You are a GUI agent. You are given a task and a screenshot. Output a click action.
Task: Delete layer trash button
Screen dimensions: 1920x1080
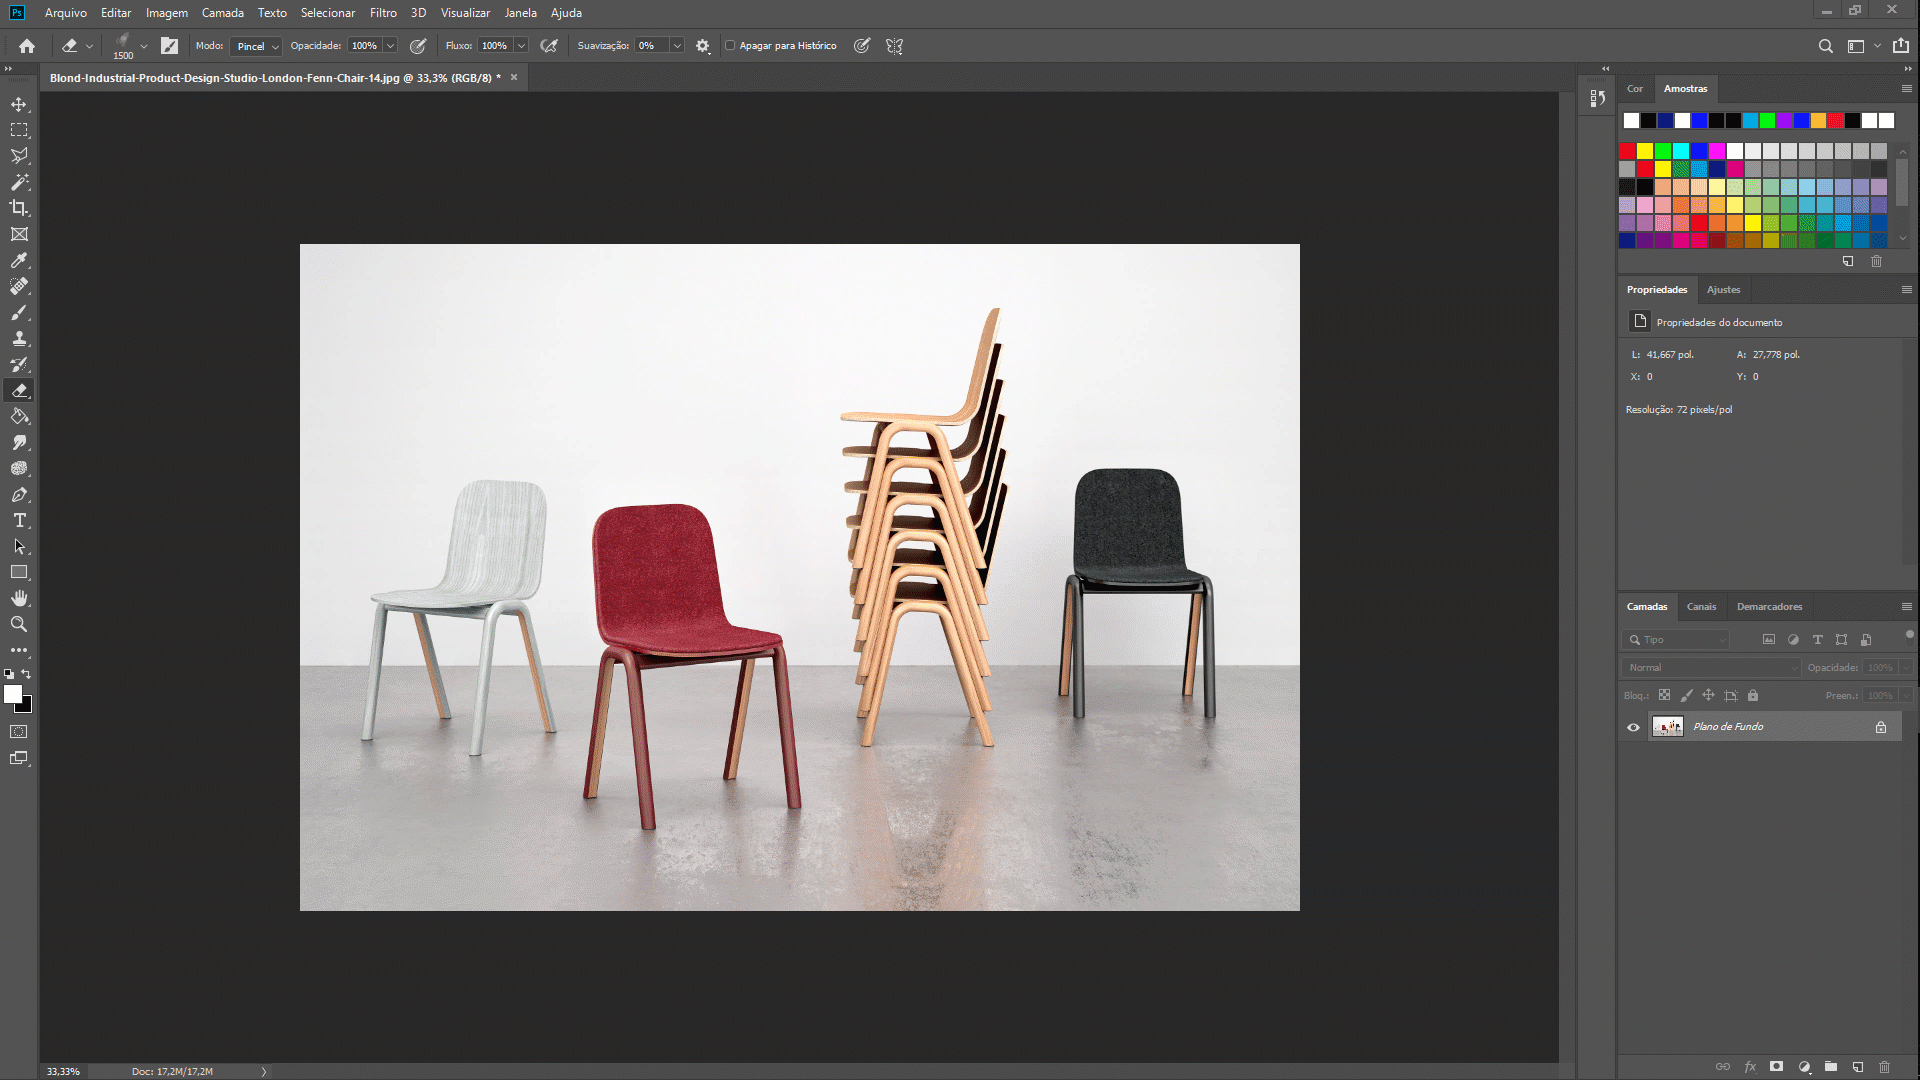tap(1884, 1067)
